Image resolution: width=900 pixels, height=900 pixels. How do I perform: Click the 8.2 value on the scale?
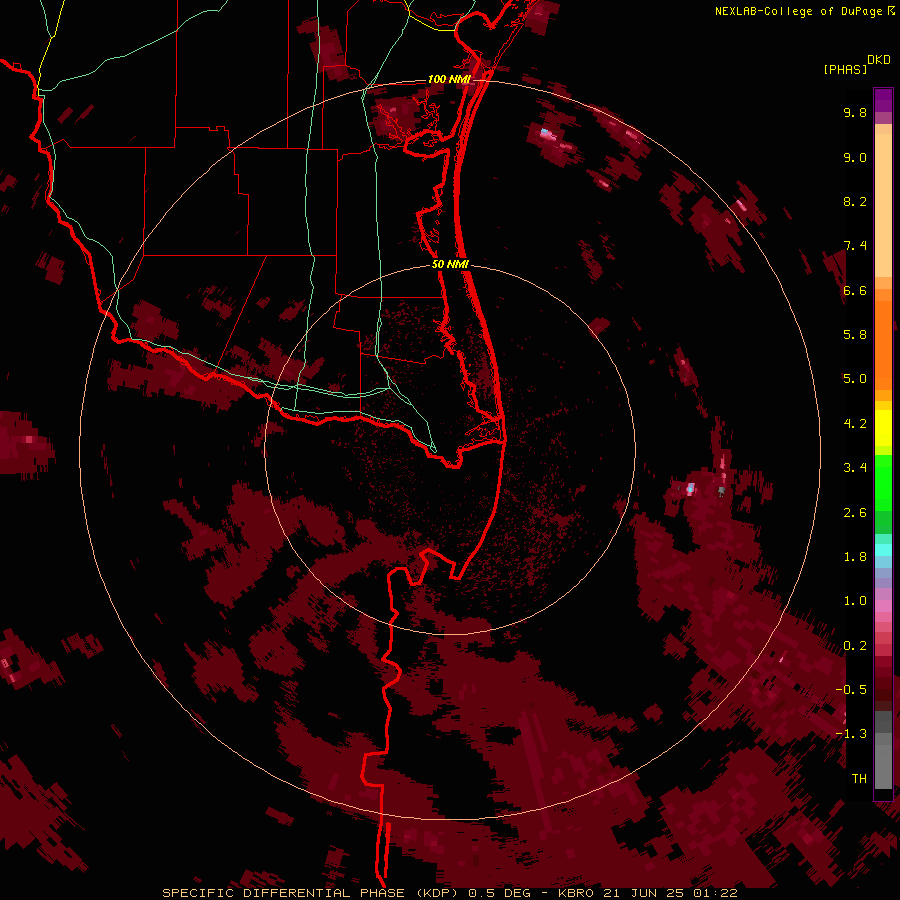855,201
